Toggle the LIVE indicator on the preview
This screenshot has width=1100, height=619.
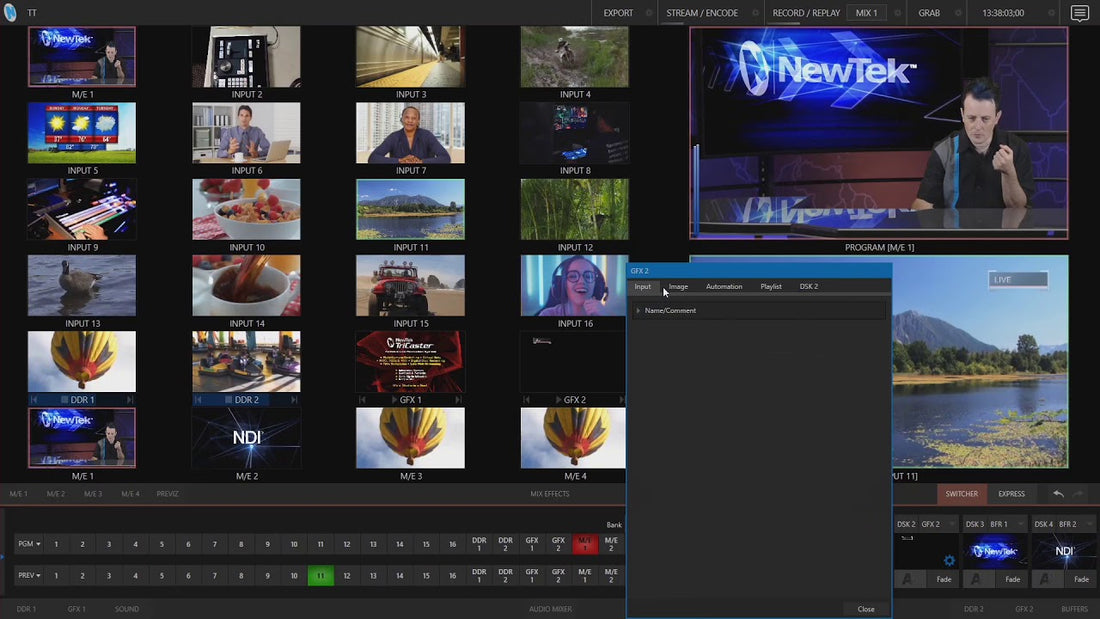coord(1018,279)
